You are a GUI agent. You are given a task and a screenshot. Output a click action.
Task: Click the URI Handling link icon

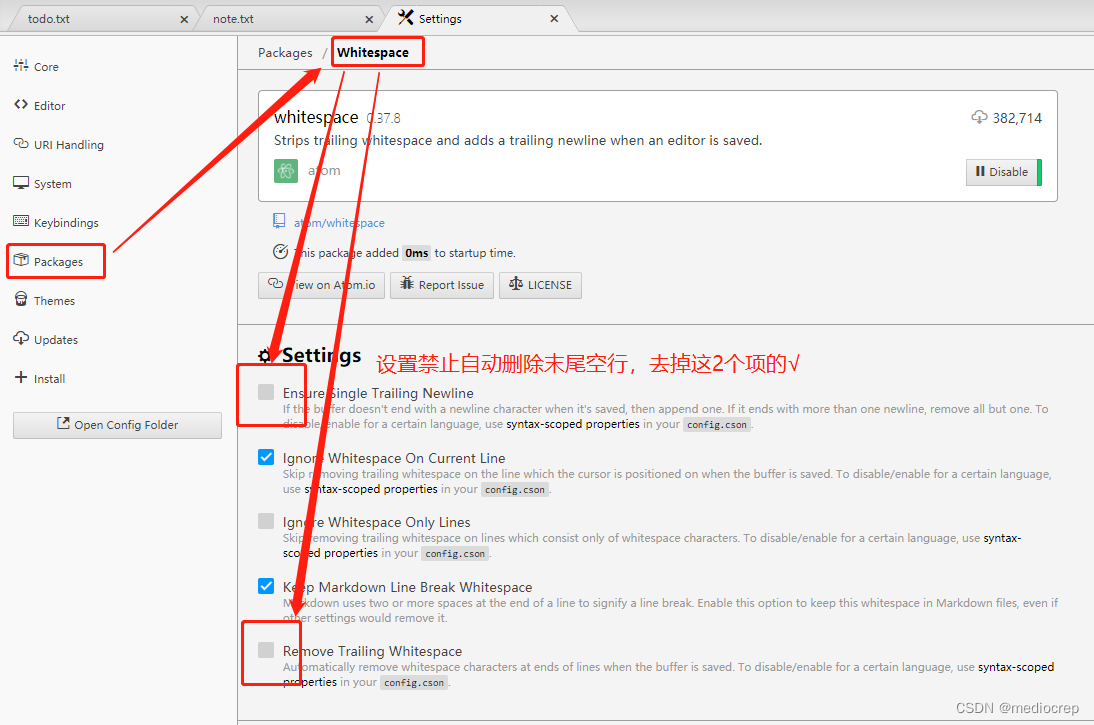[x=21, y=144]
